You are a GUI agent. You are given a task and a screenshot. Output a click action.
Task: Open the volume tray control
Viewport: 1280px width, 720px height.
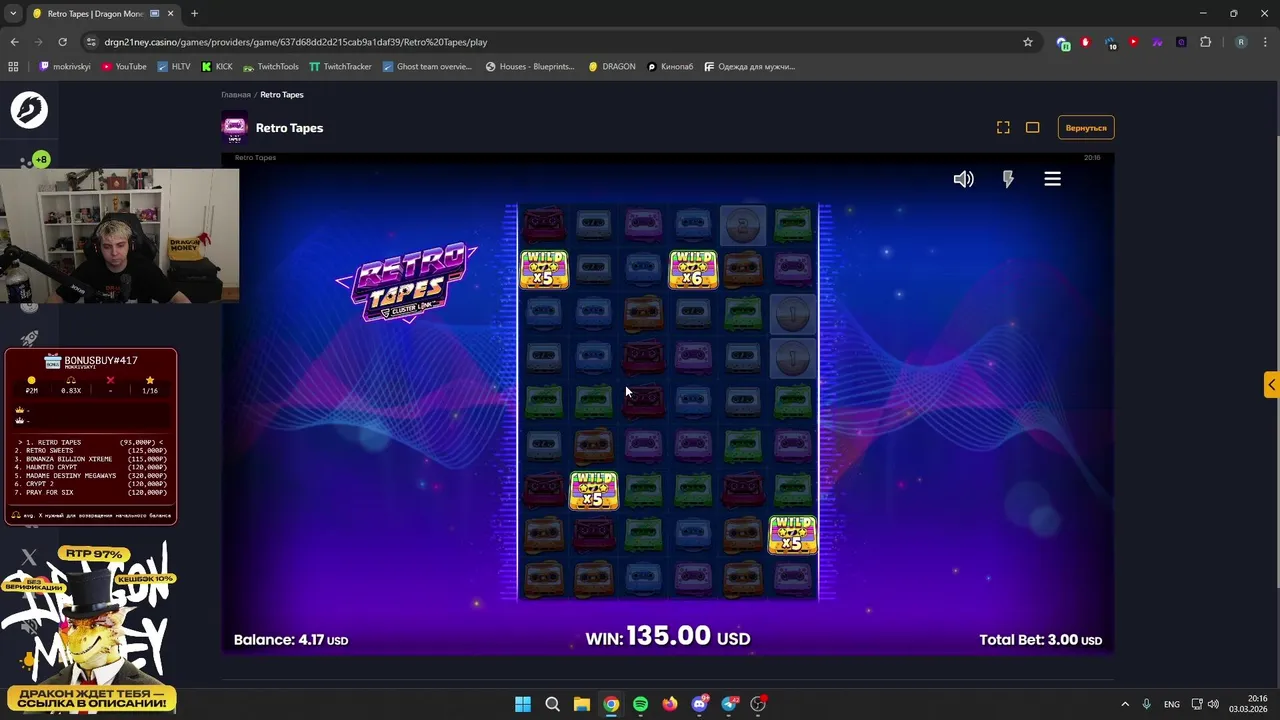coord(1213,704)
